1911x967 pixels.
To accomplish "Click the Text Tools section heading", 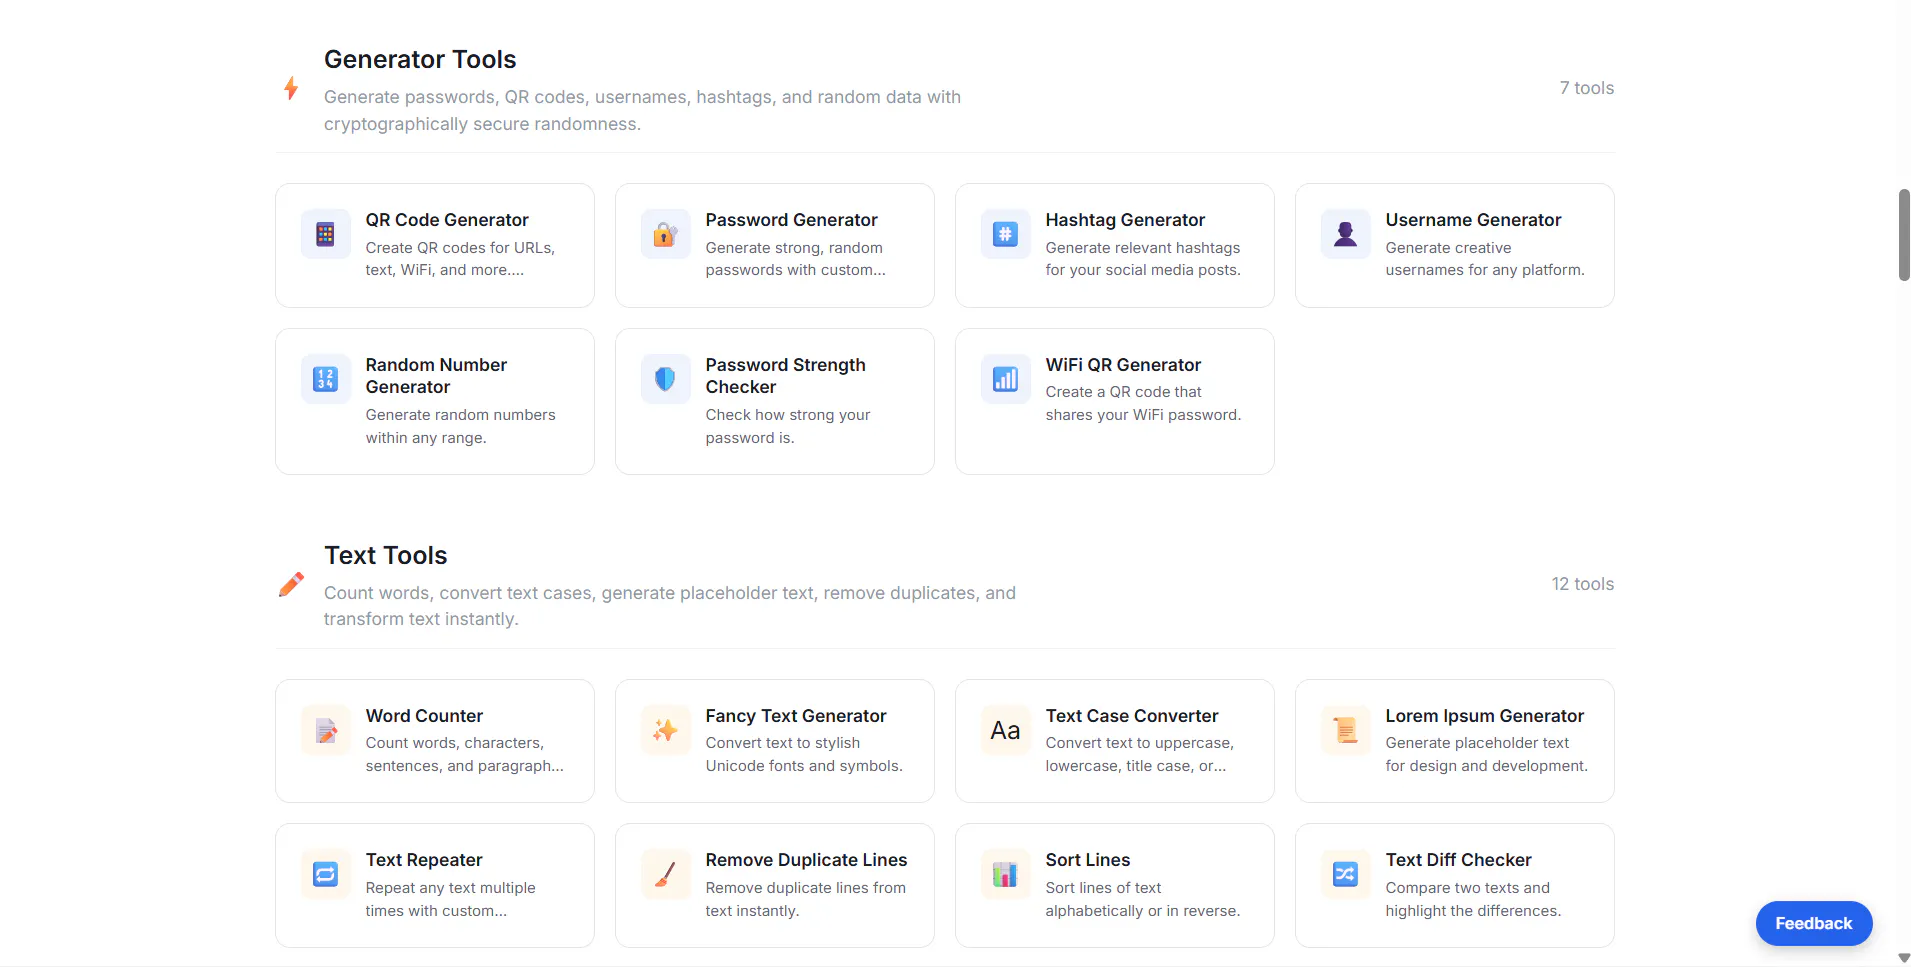I will 386,555.
